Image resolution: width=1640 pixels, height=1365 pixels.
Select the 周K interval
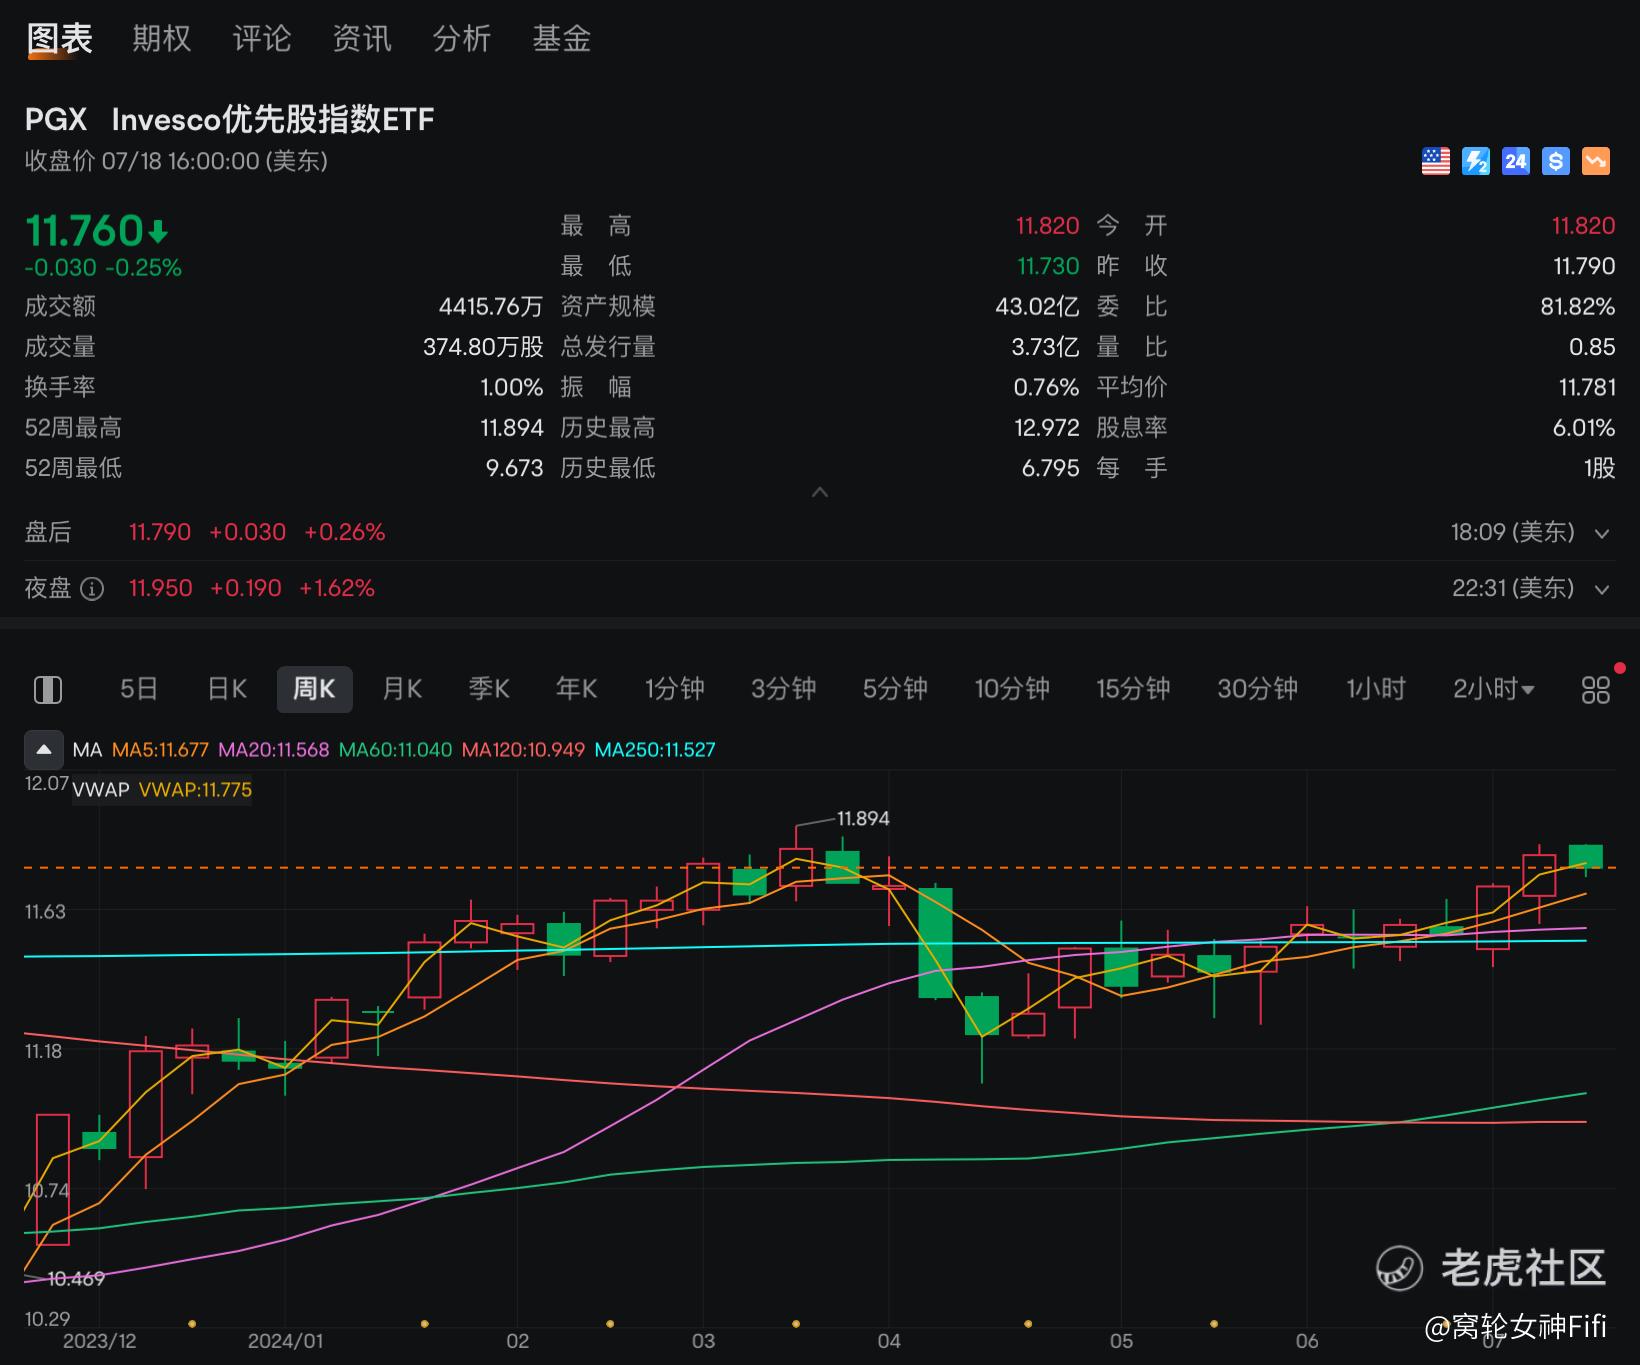pos(314,689)
